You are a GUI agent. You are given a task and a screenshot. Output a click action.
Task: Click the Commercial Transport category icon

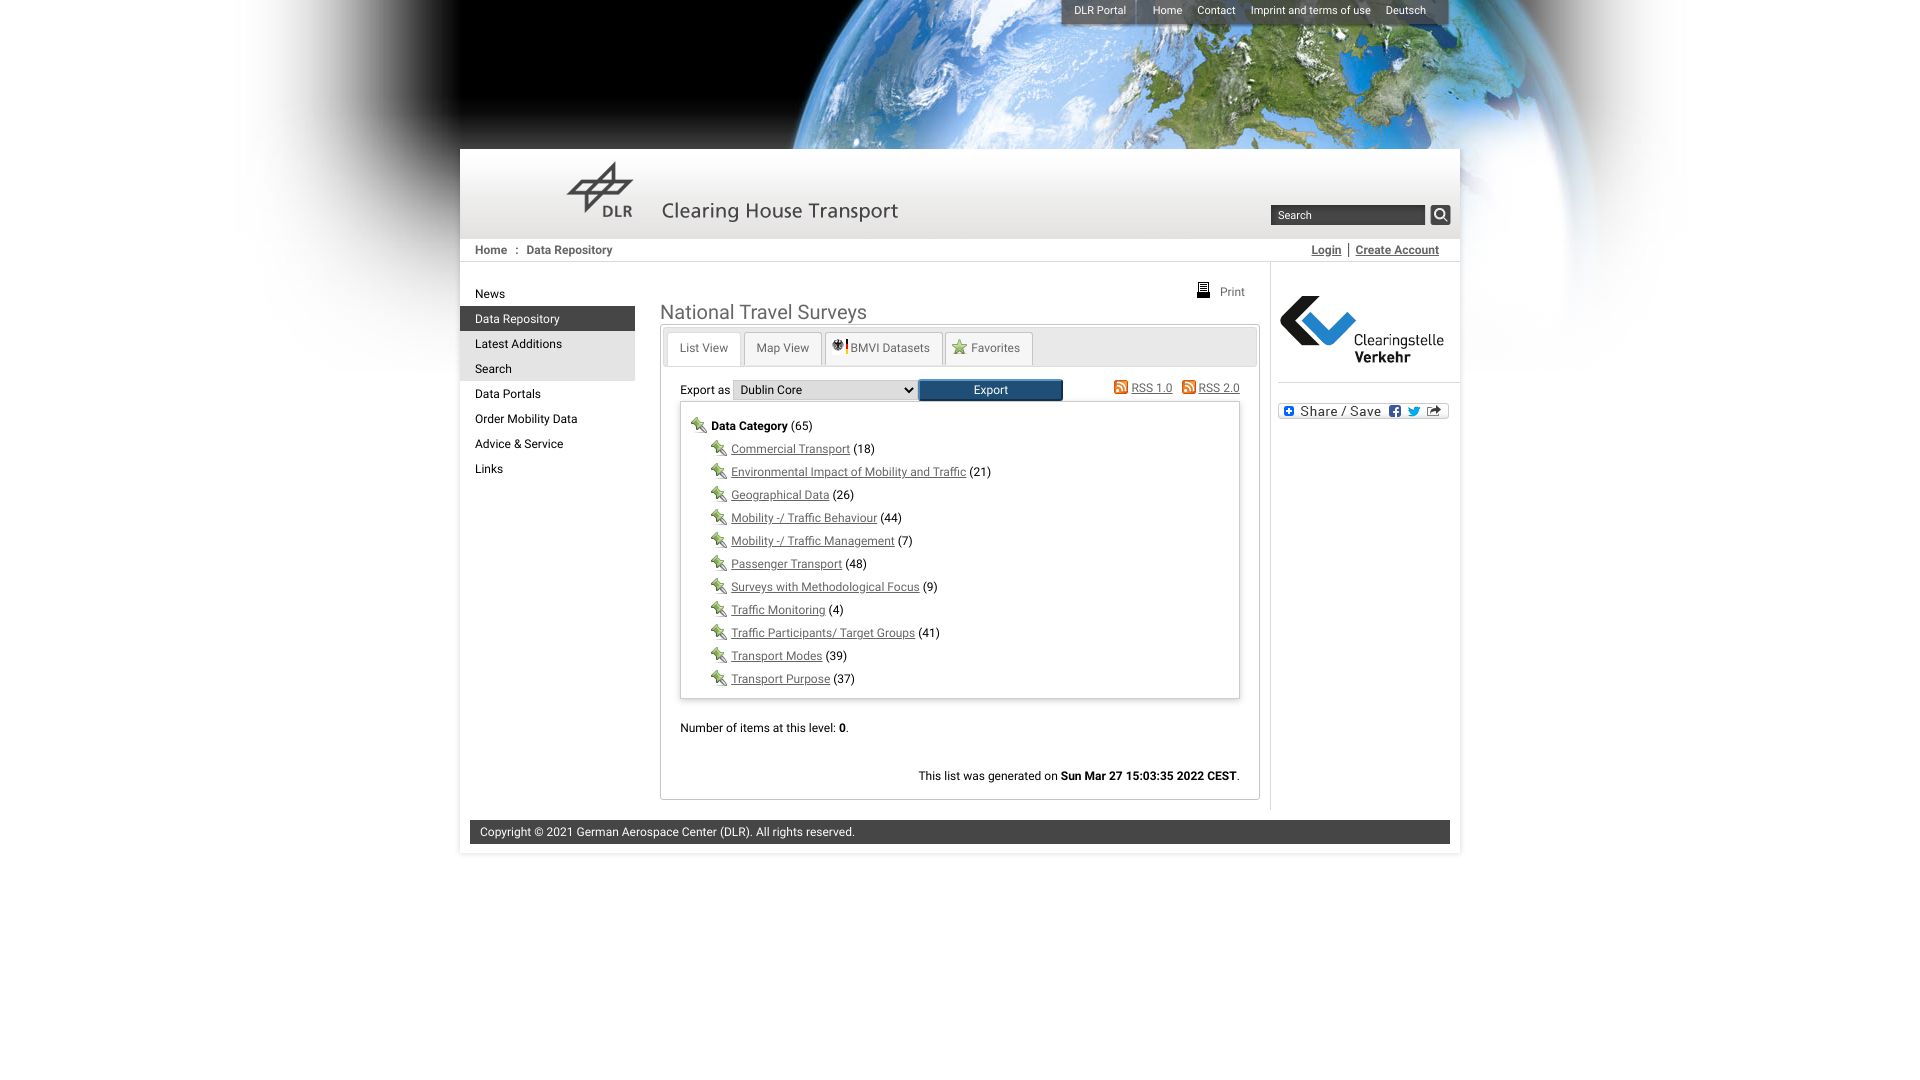point(717,447)
